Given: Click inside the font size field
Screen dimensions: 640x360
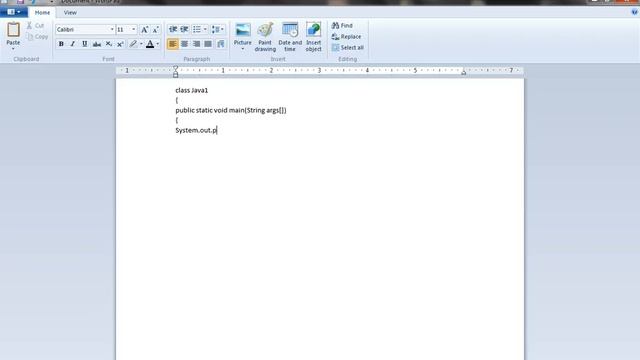Looking at the screenshot, I should pos(124,30).
